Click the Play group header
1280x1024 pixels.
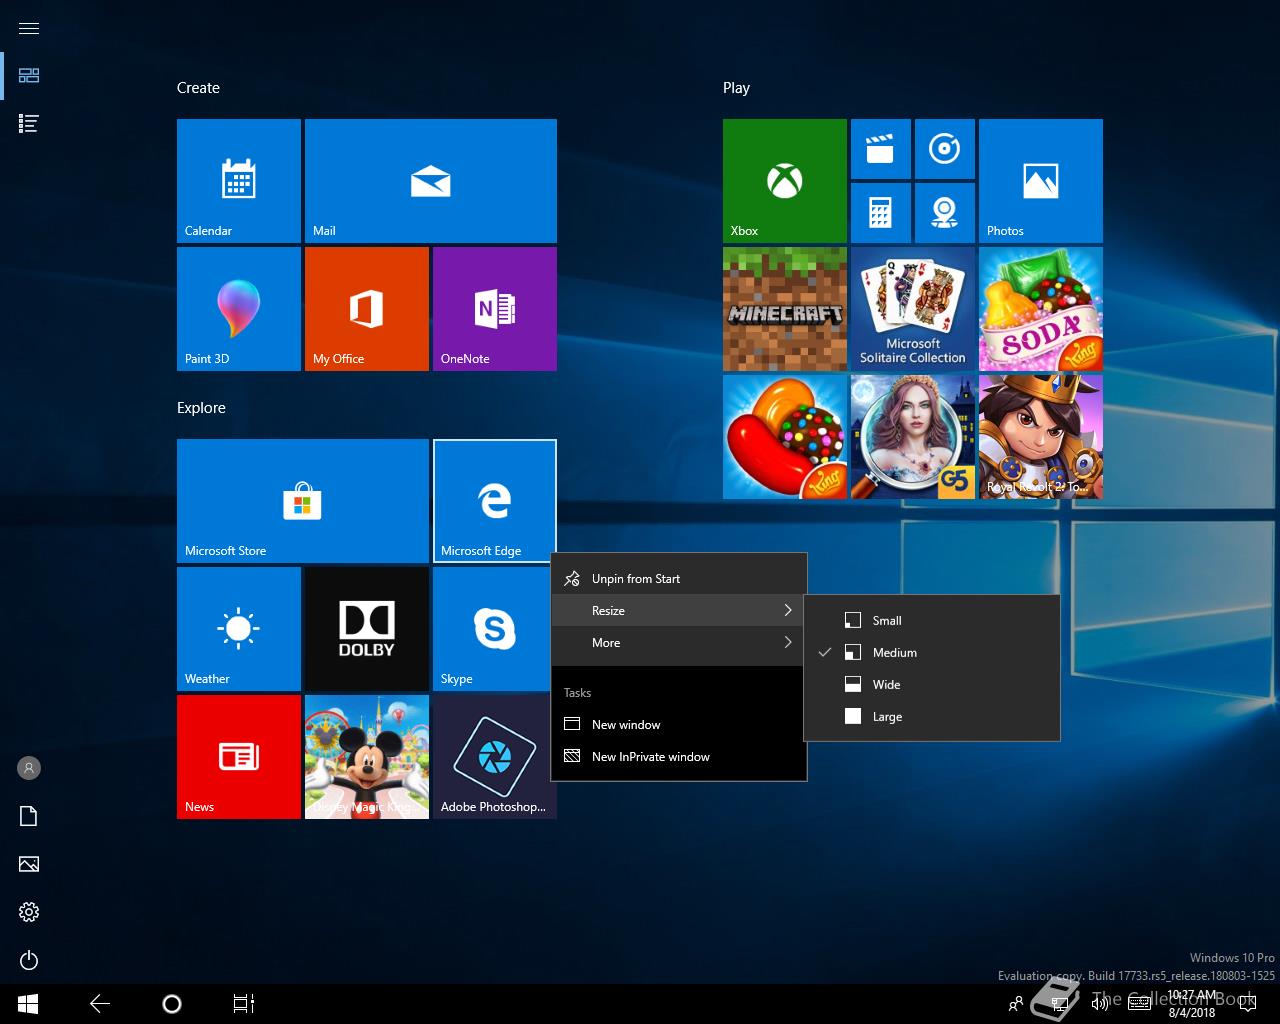click(736, 88)
